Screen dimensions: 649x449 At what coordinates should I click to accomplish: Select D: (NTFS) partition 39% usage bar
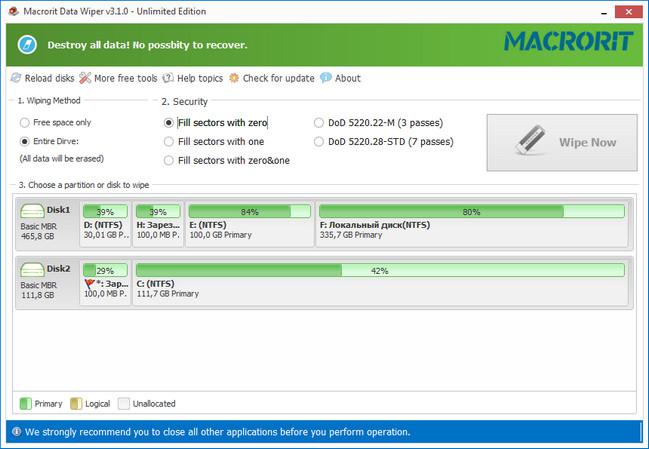coord(105,211)
